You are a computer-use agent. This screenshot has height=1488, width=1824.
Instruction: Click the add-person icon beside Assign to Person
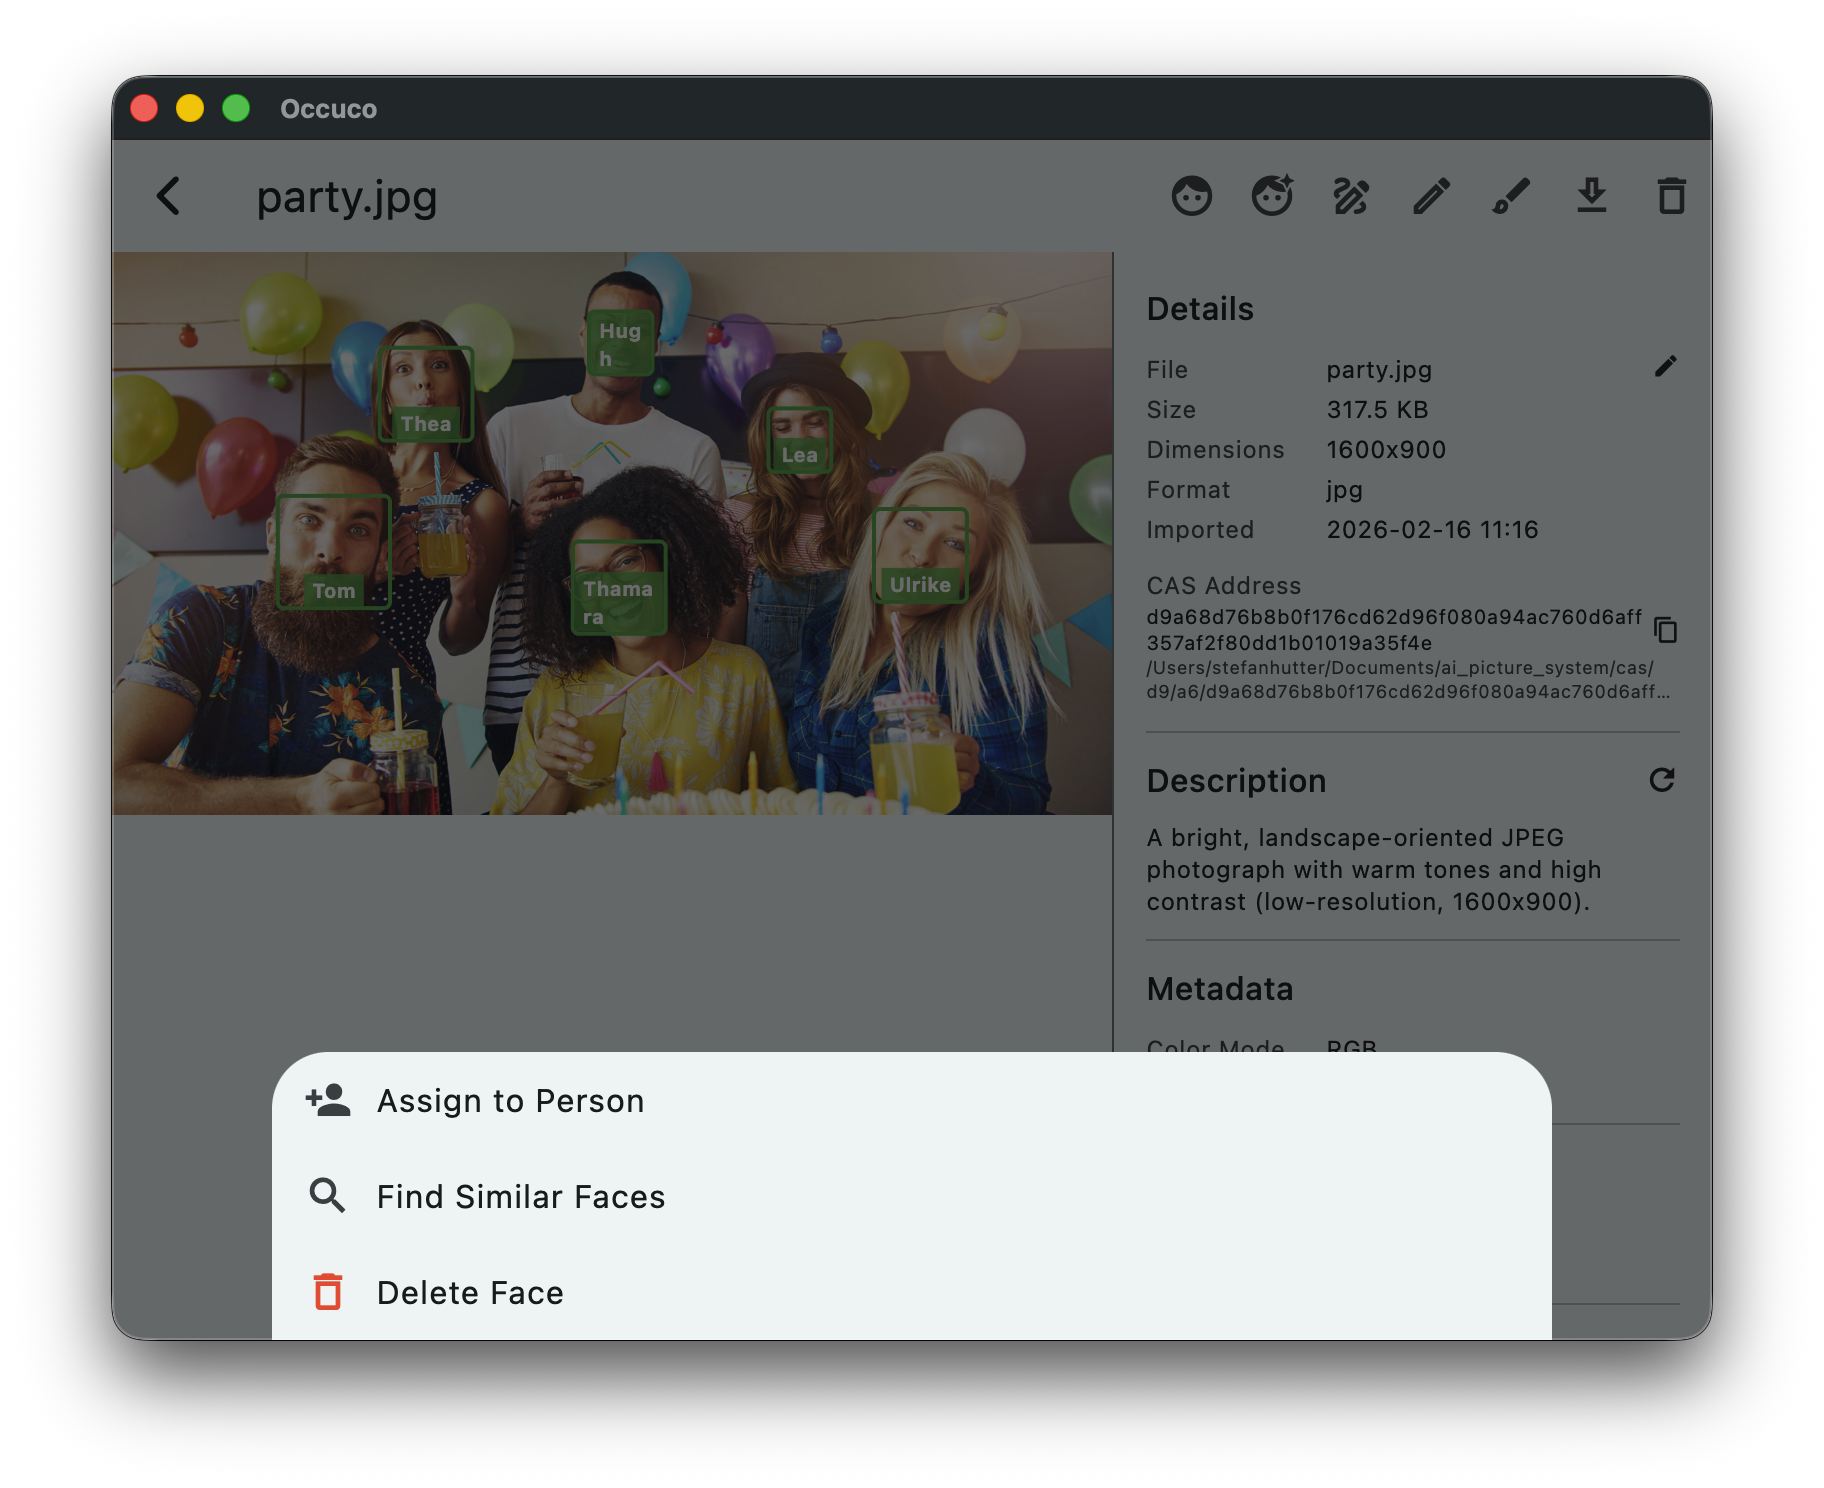click(328, 1100)
